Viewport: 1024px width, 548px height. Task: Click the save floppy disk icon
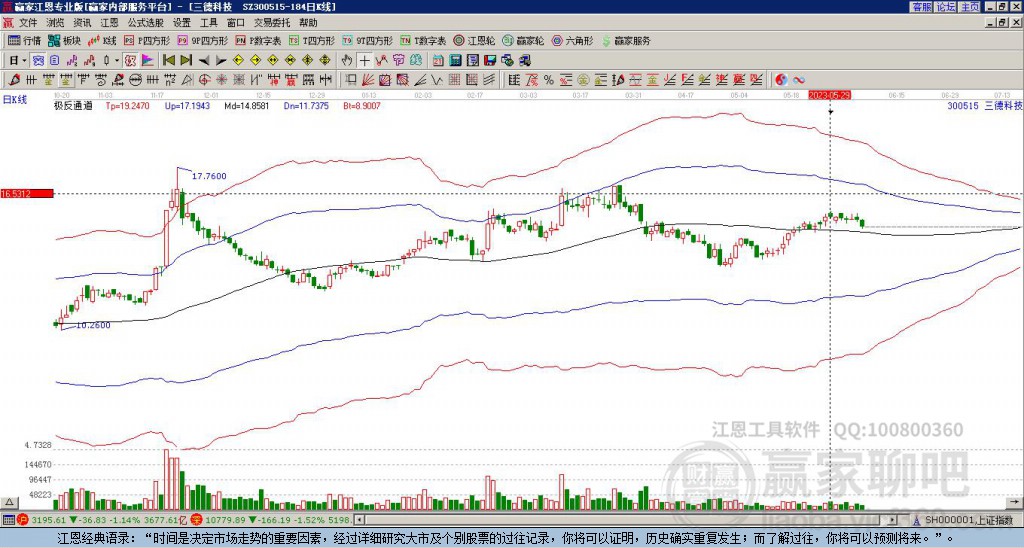[490, 61]
